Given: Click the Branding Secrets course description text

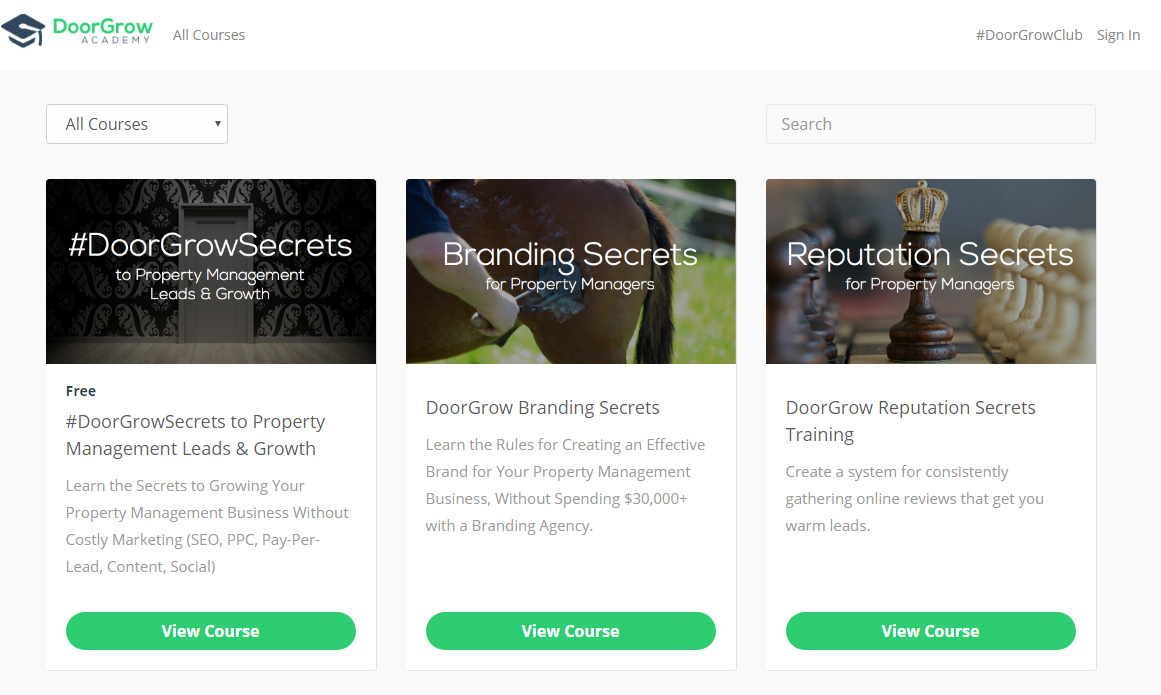Looking at the screenshot, I should [x=566, y=485].
